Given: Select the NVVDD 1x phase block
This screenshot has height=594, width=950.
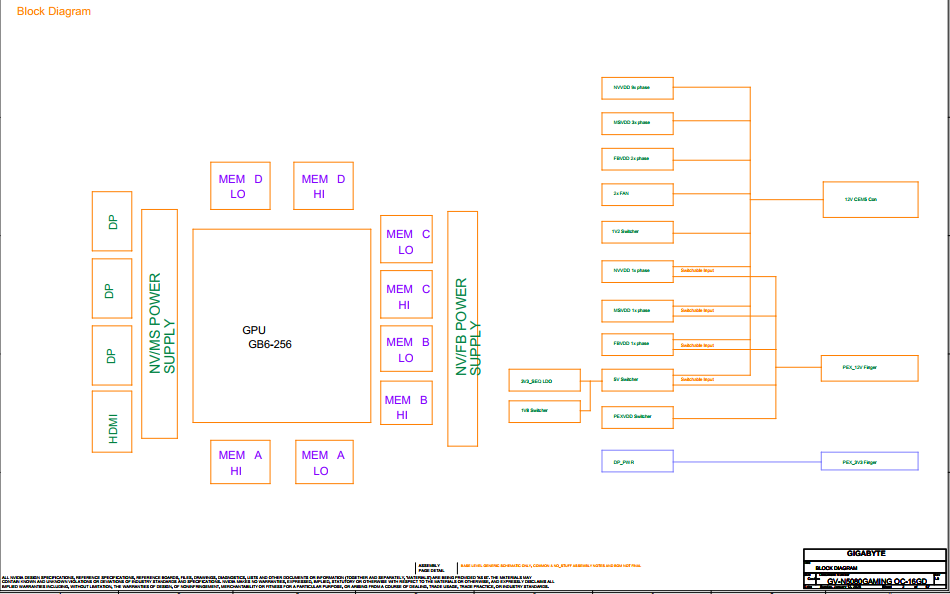Looking at the screenshot, I should [637, 271].
